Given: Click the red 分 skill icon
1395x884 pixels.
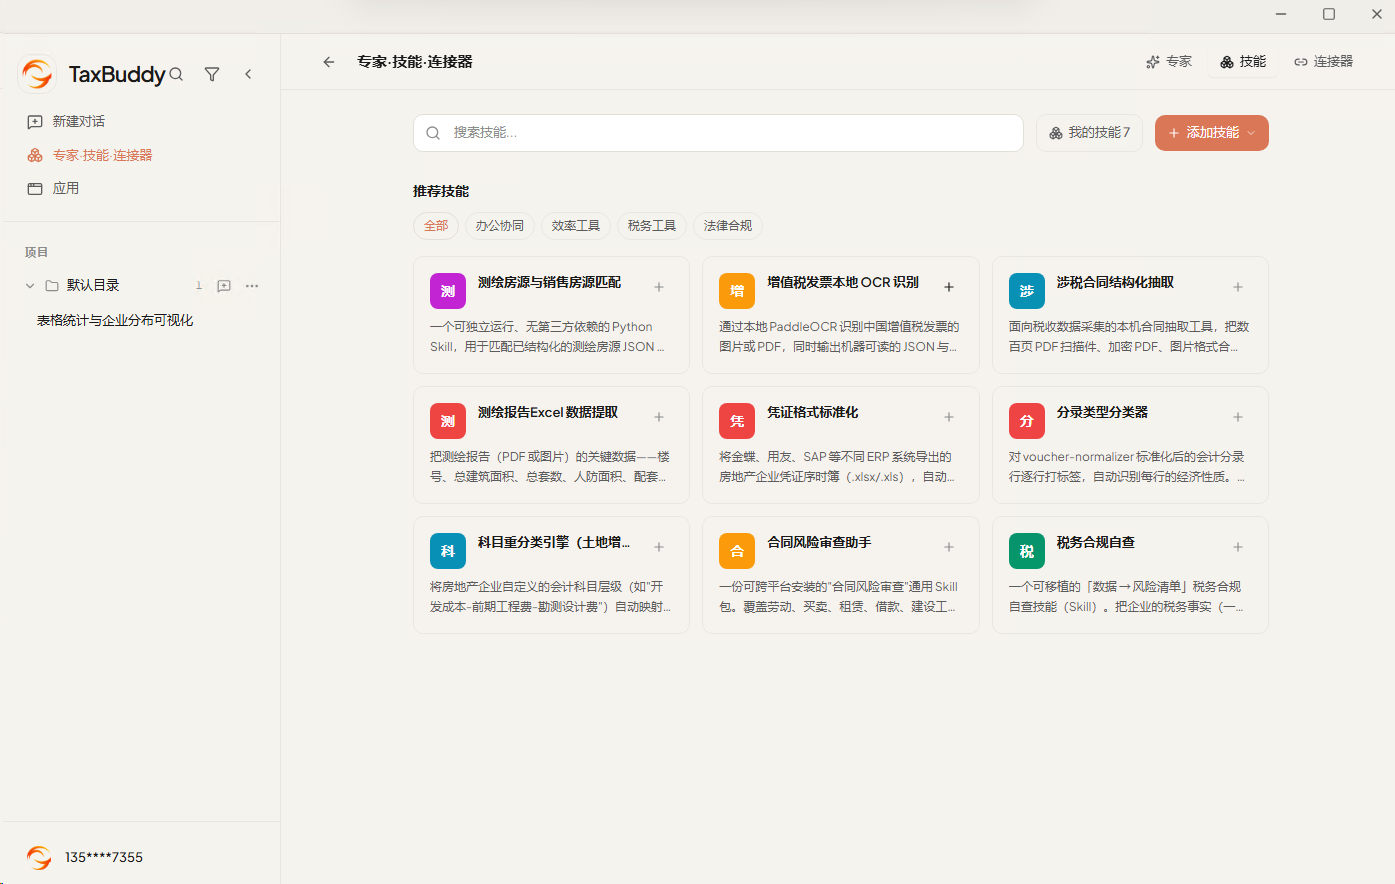Looking at the screenshot, I should tap(1027, 421).
